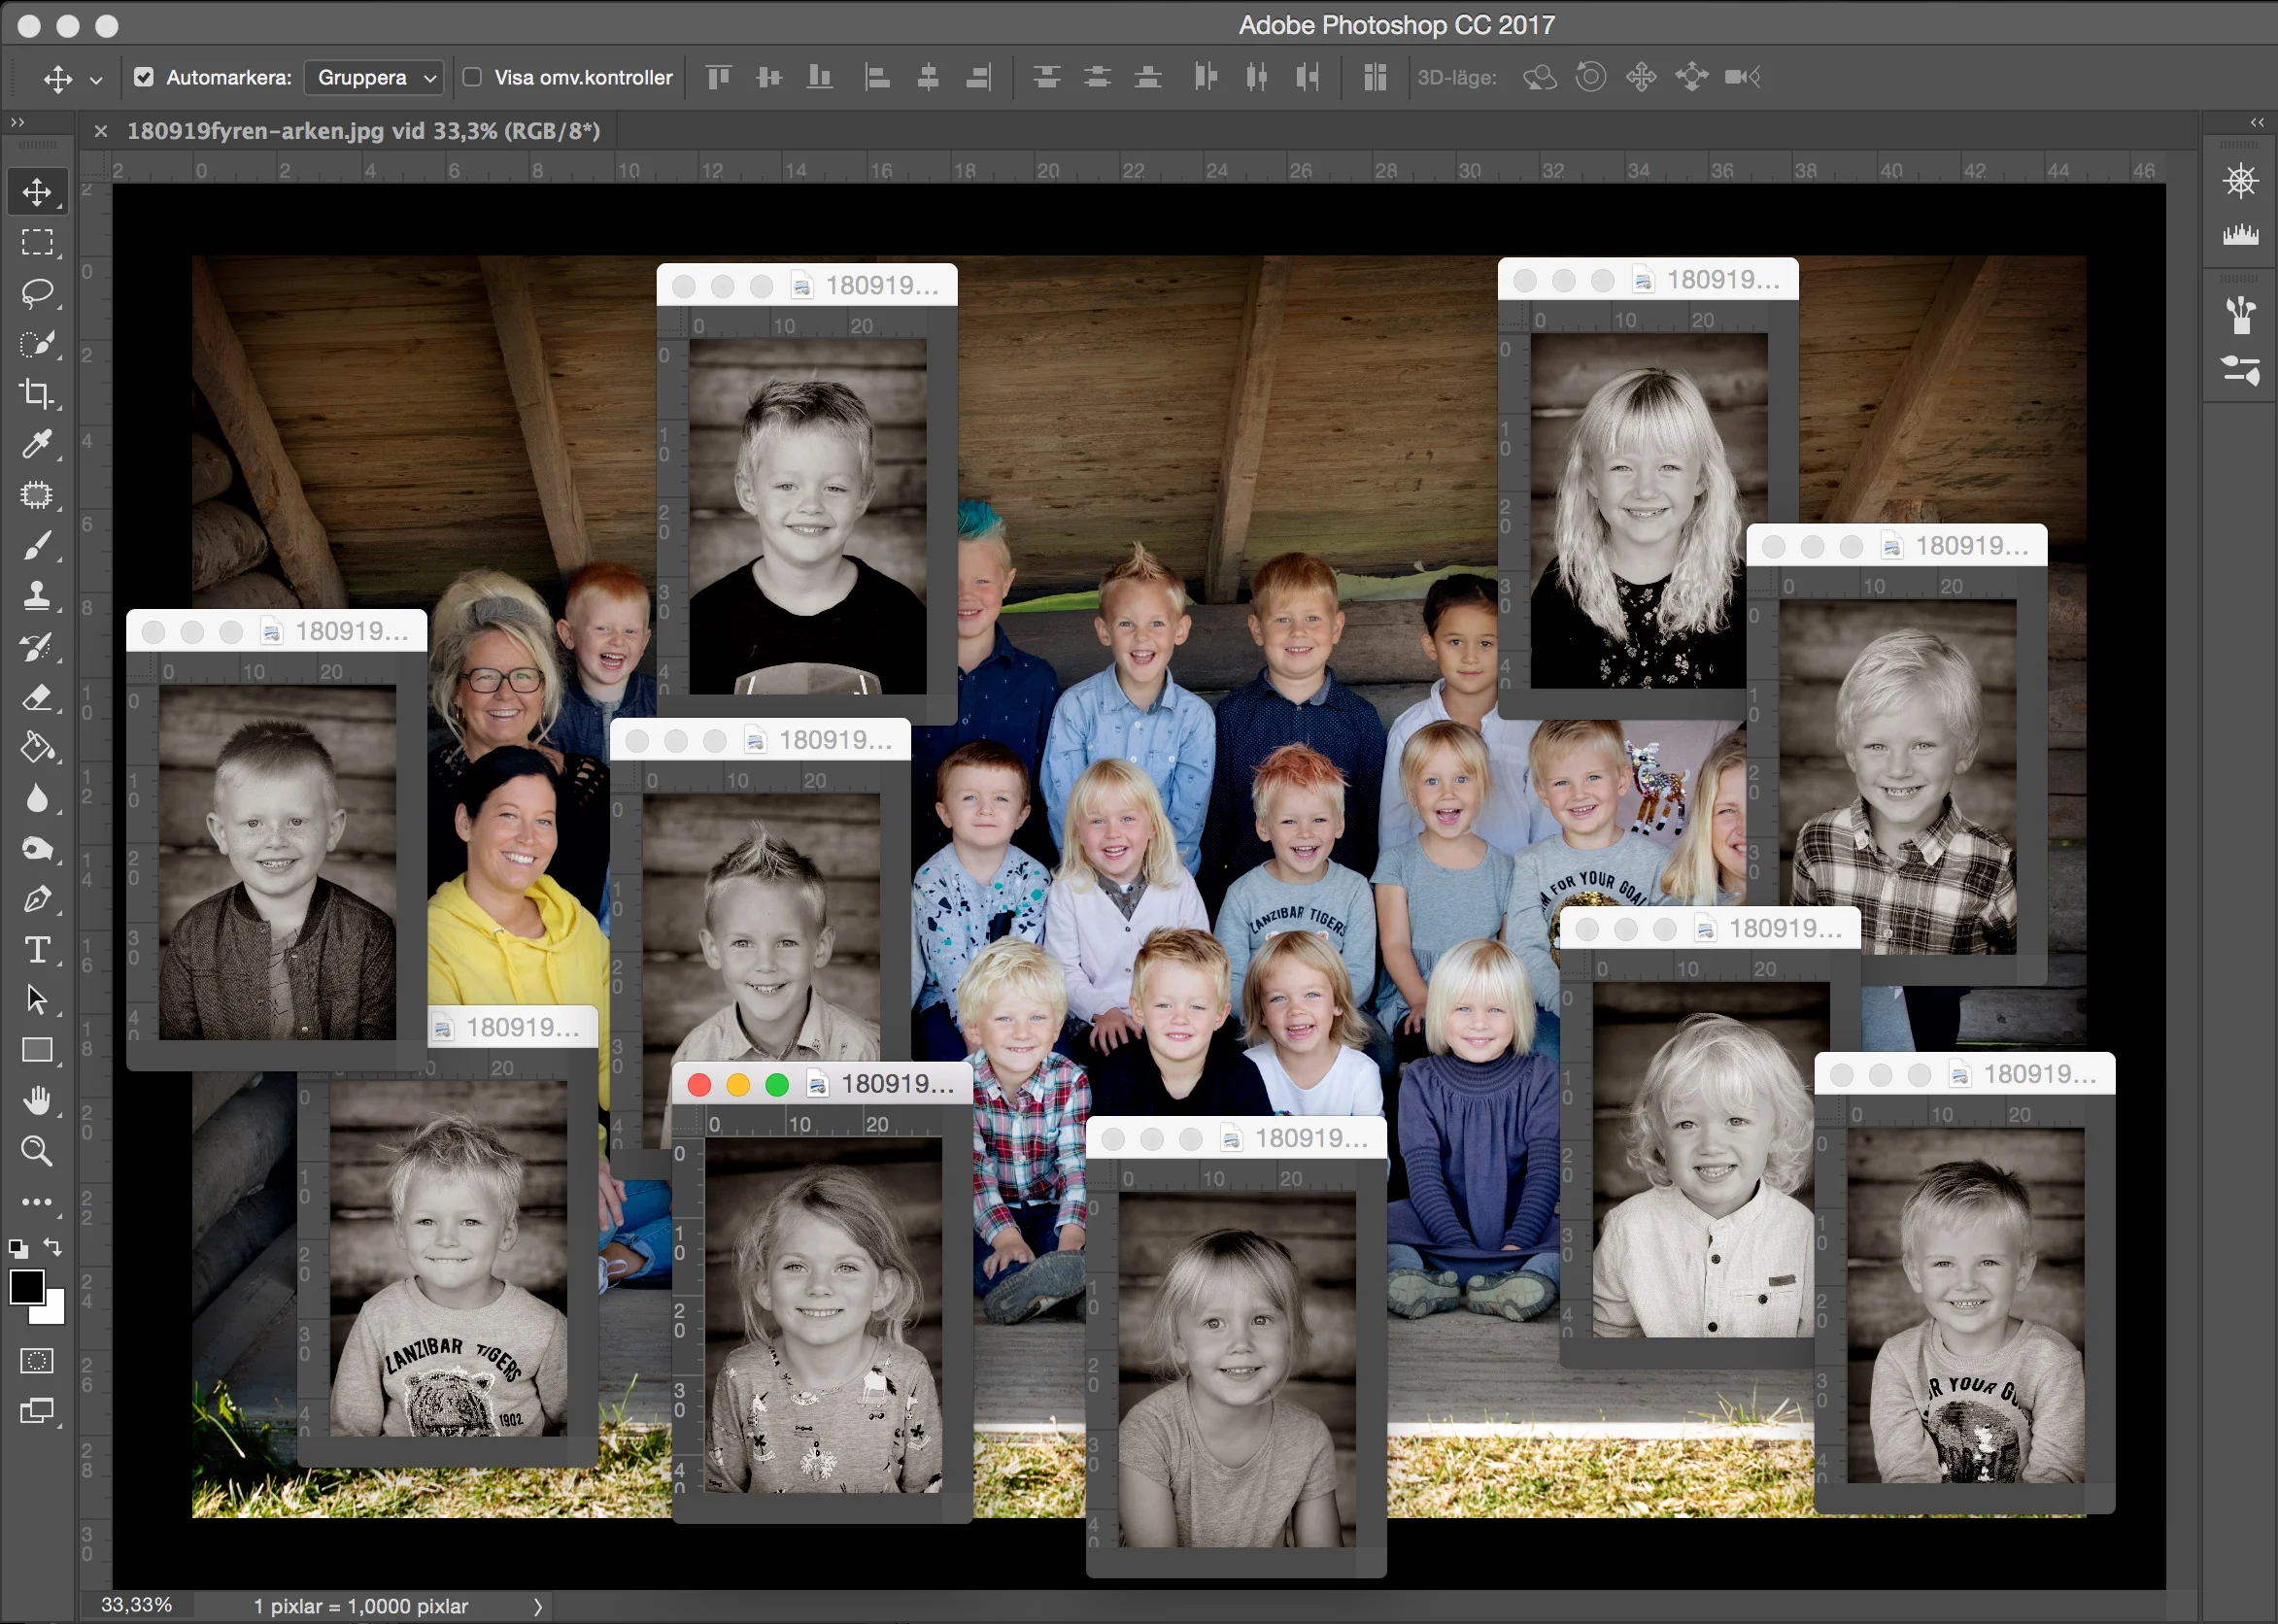This screenshot has height=1624, width=2278.
Task: Enable Visa omv.kontroller checkbox
Action: coord(473,77)
